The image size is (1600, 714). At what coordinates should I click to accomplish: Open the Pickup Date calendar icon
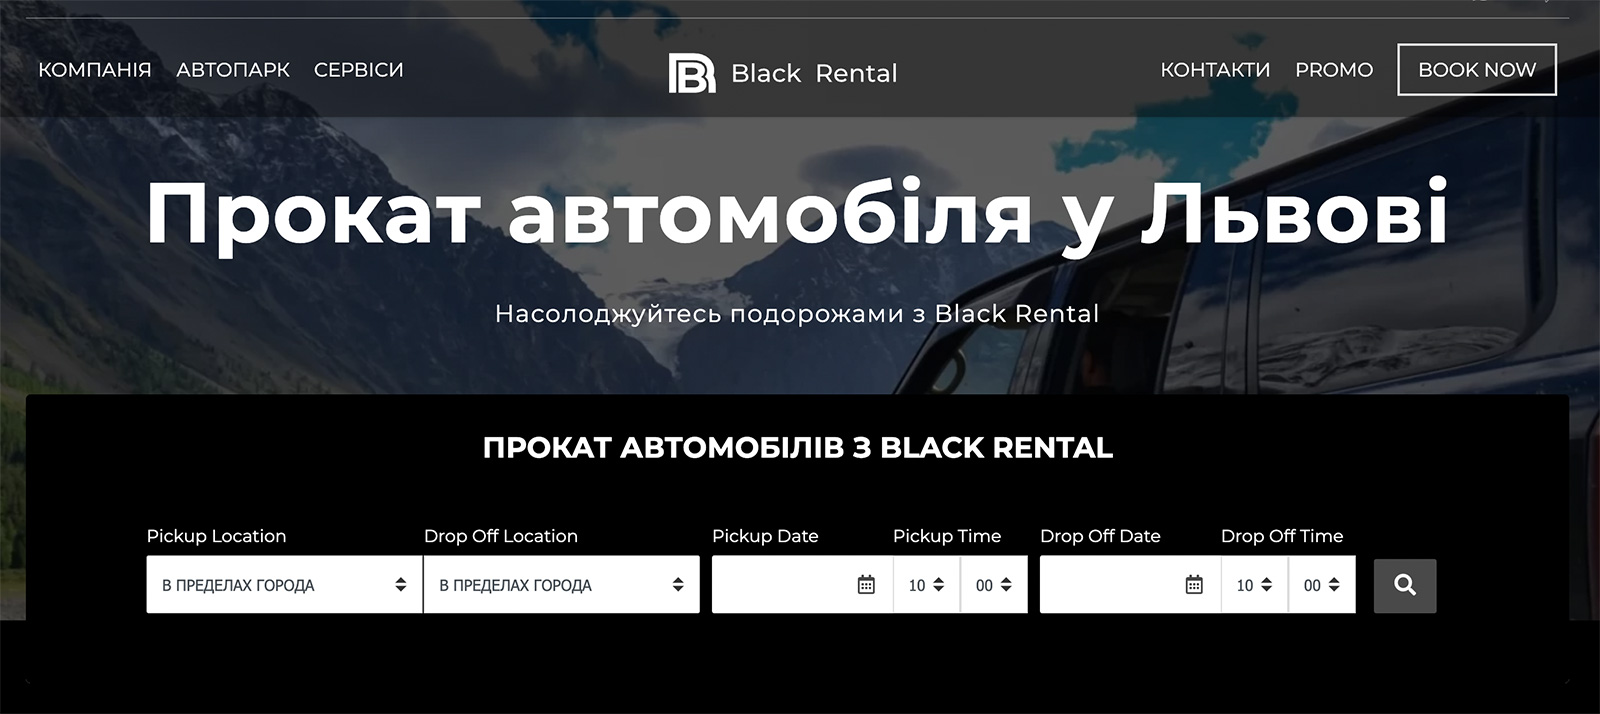(866, 585)
